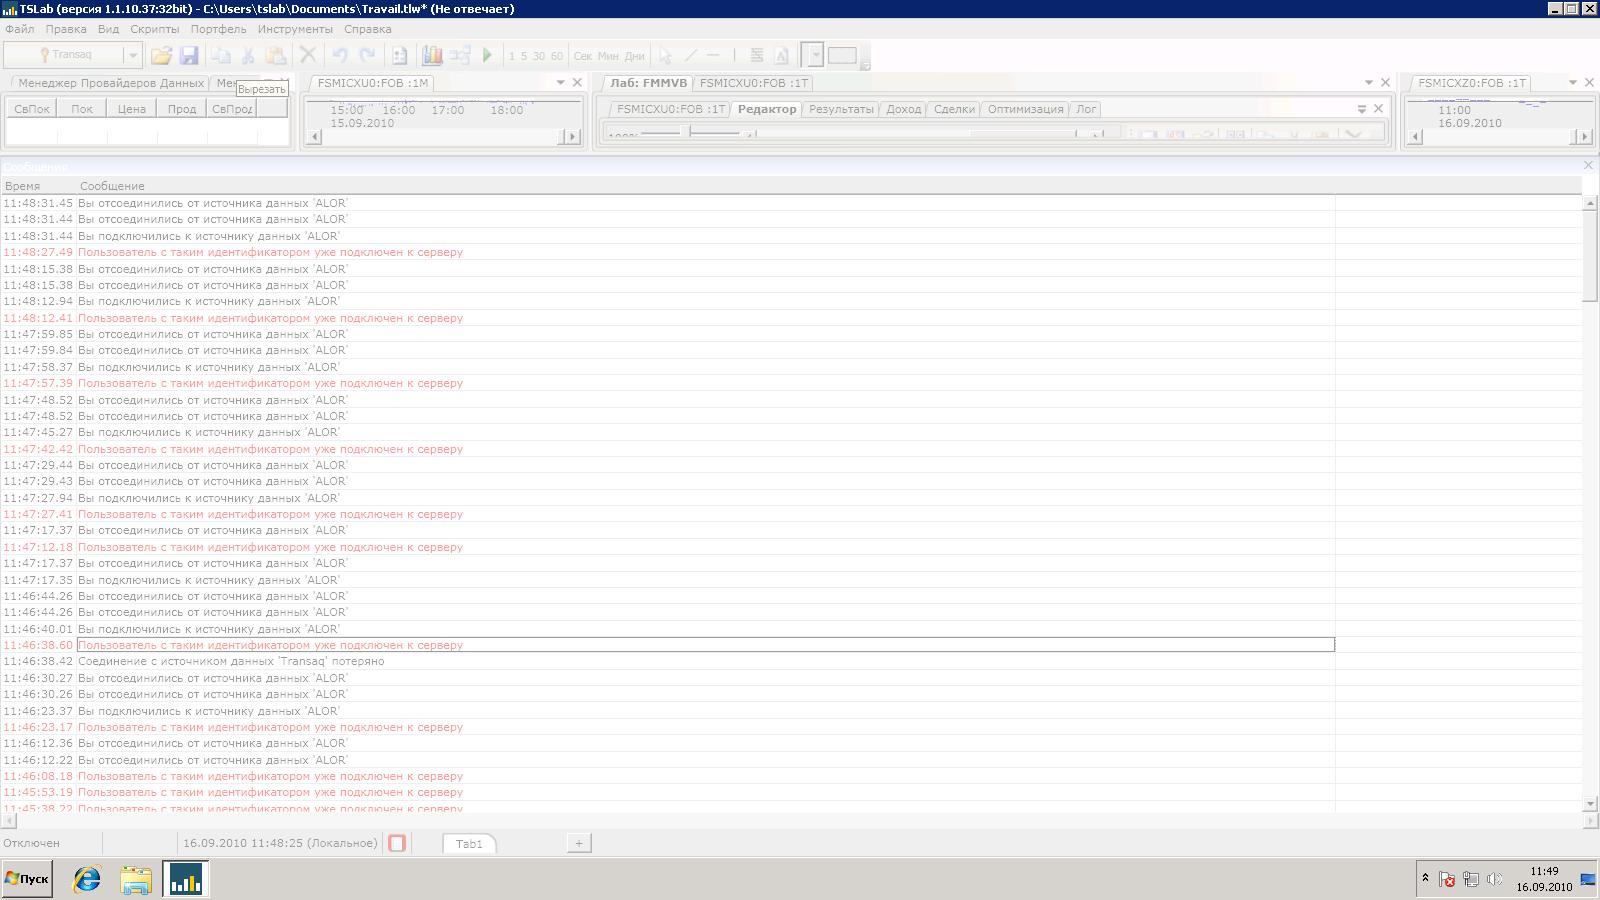Set timeframe to 5
Viewport: 1600px width, 900px height.
coord(524,56)
